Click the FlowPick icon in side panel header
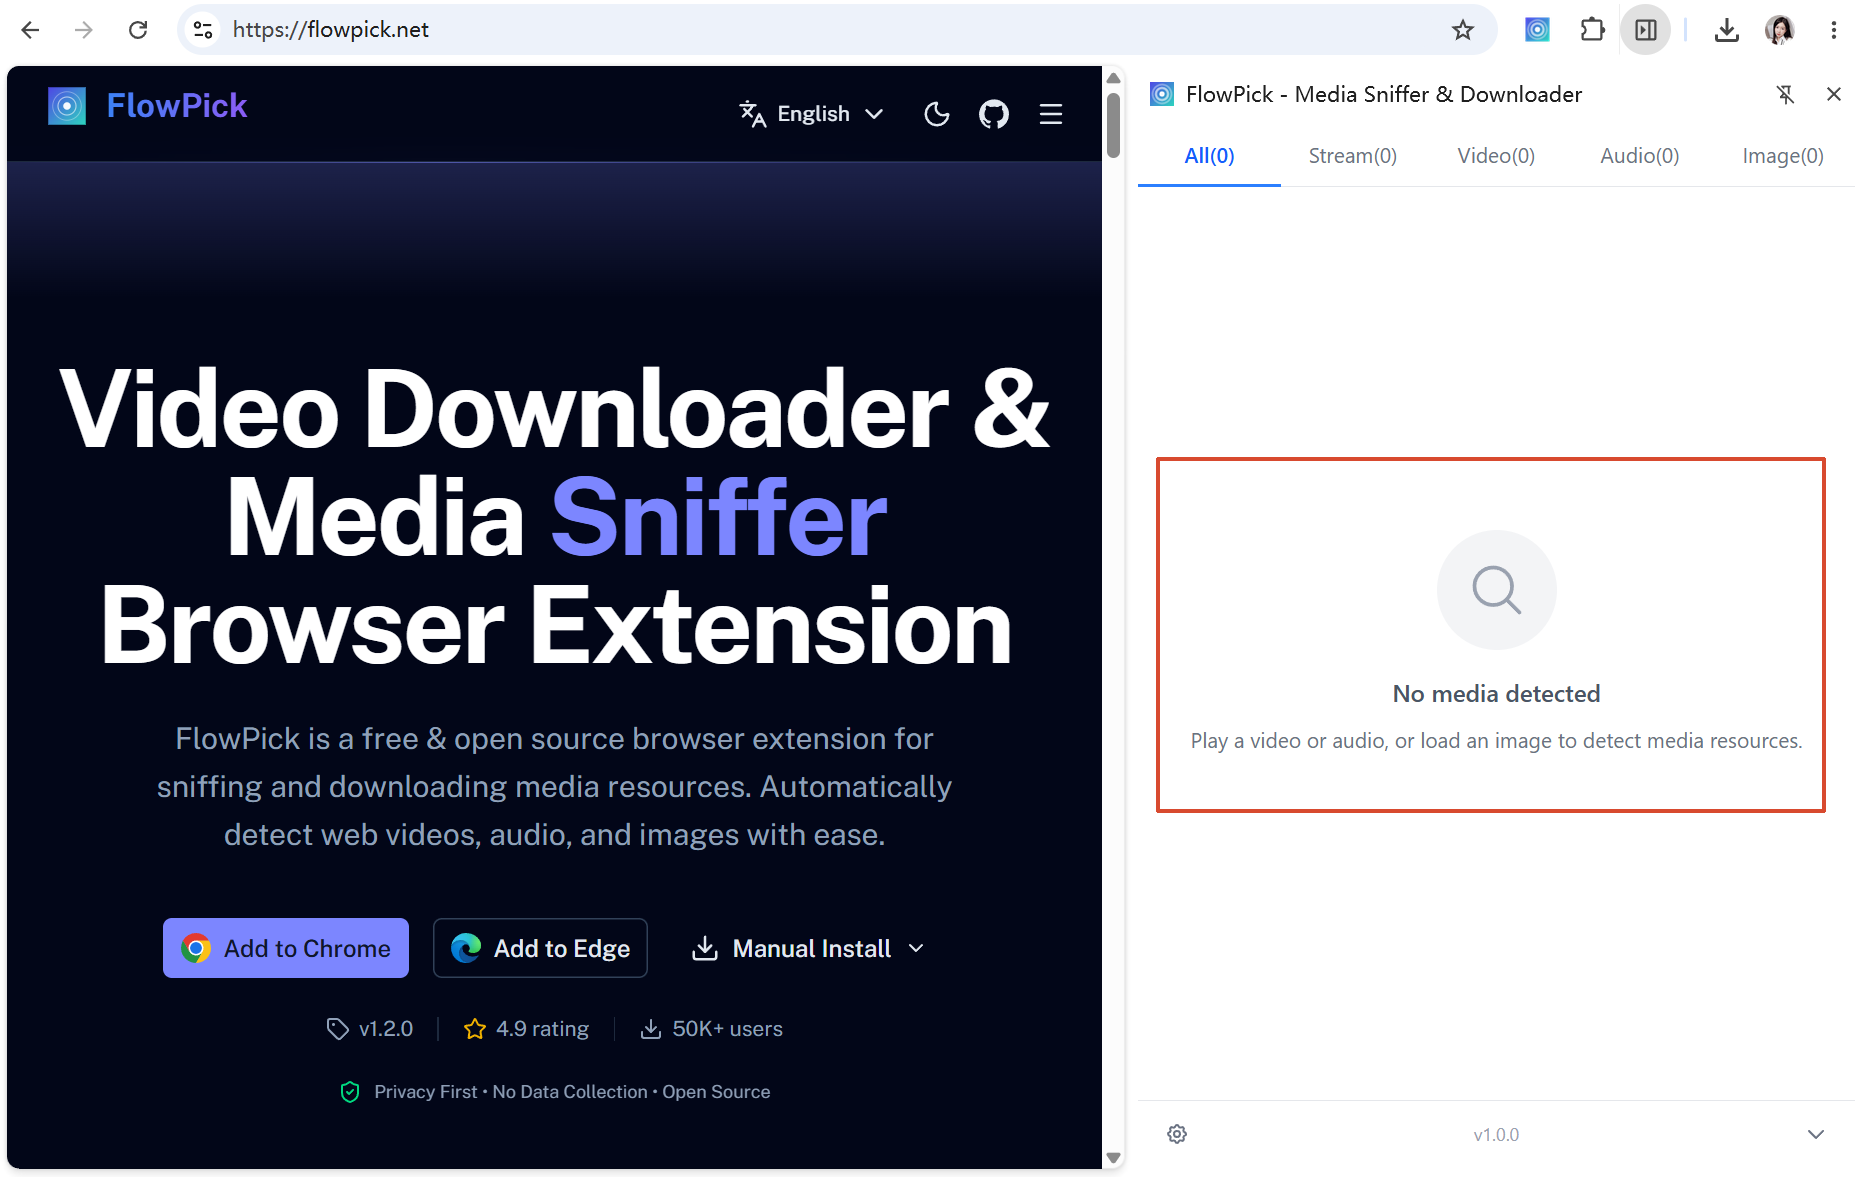1858x1177 pixels. point(1162,94)
